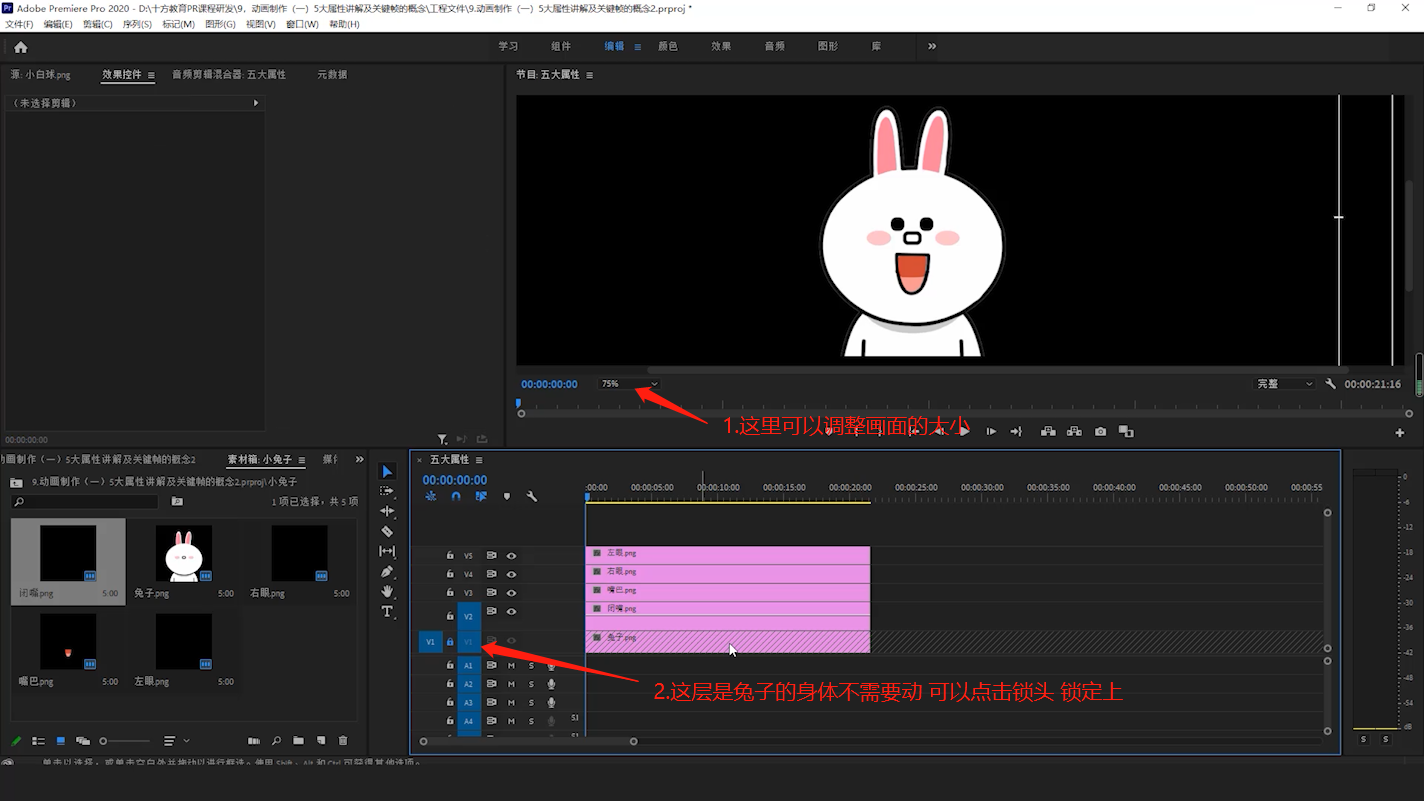Open the 序列(S) menu
The image size is (1424, 801).
click(137, 24)
